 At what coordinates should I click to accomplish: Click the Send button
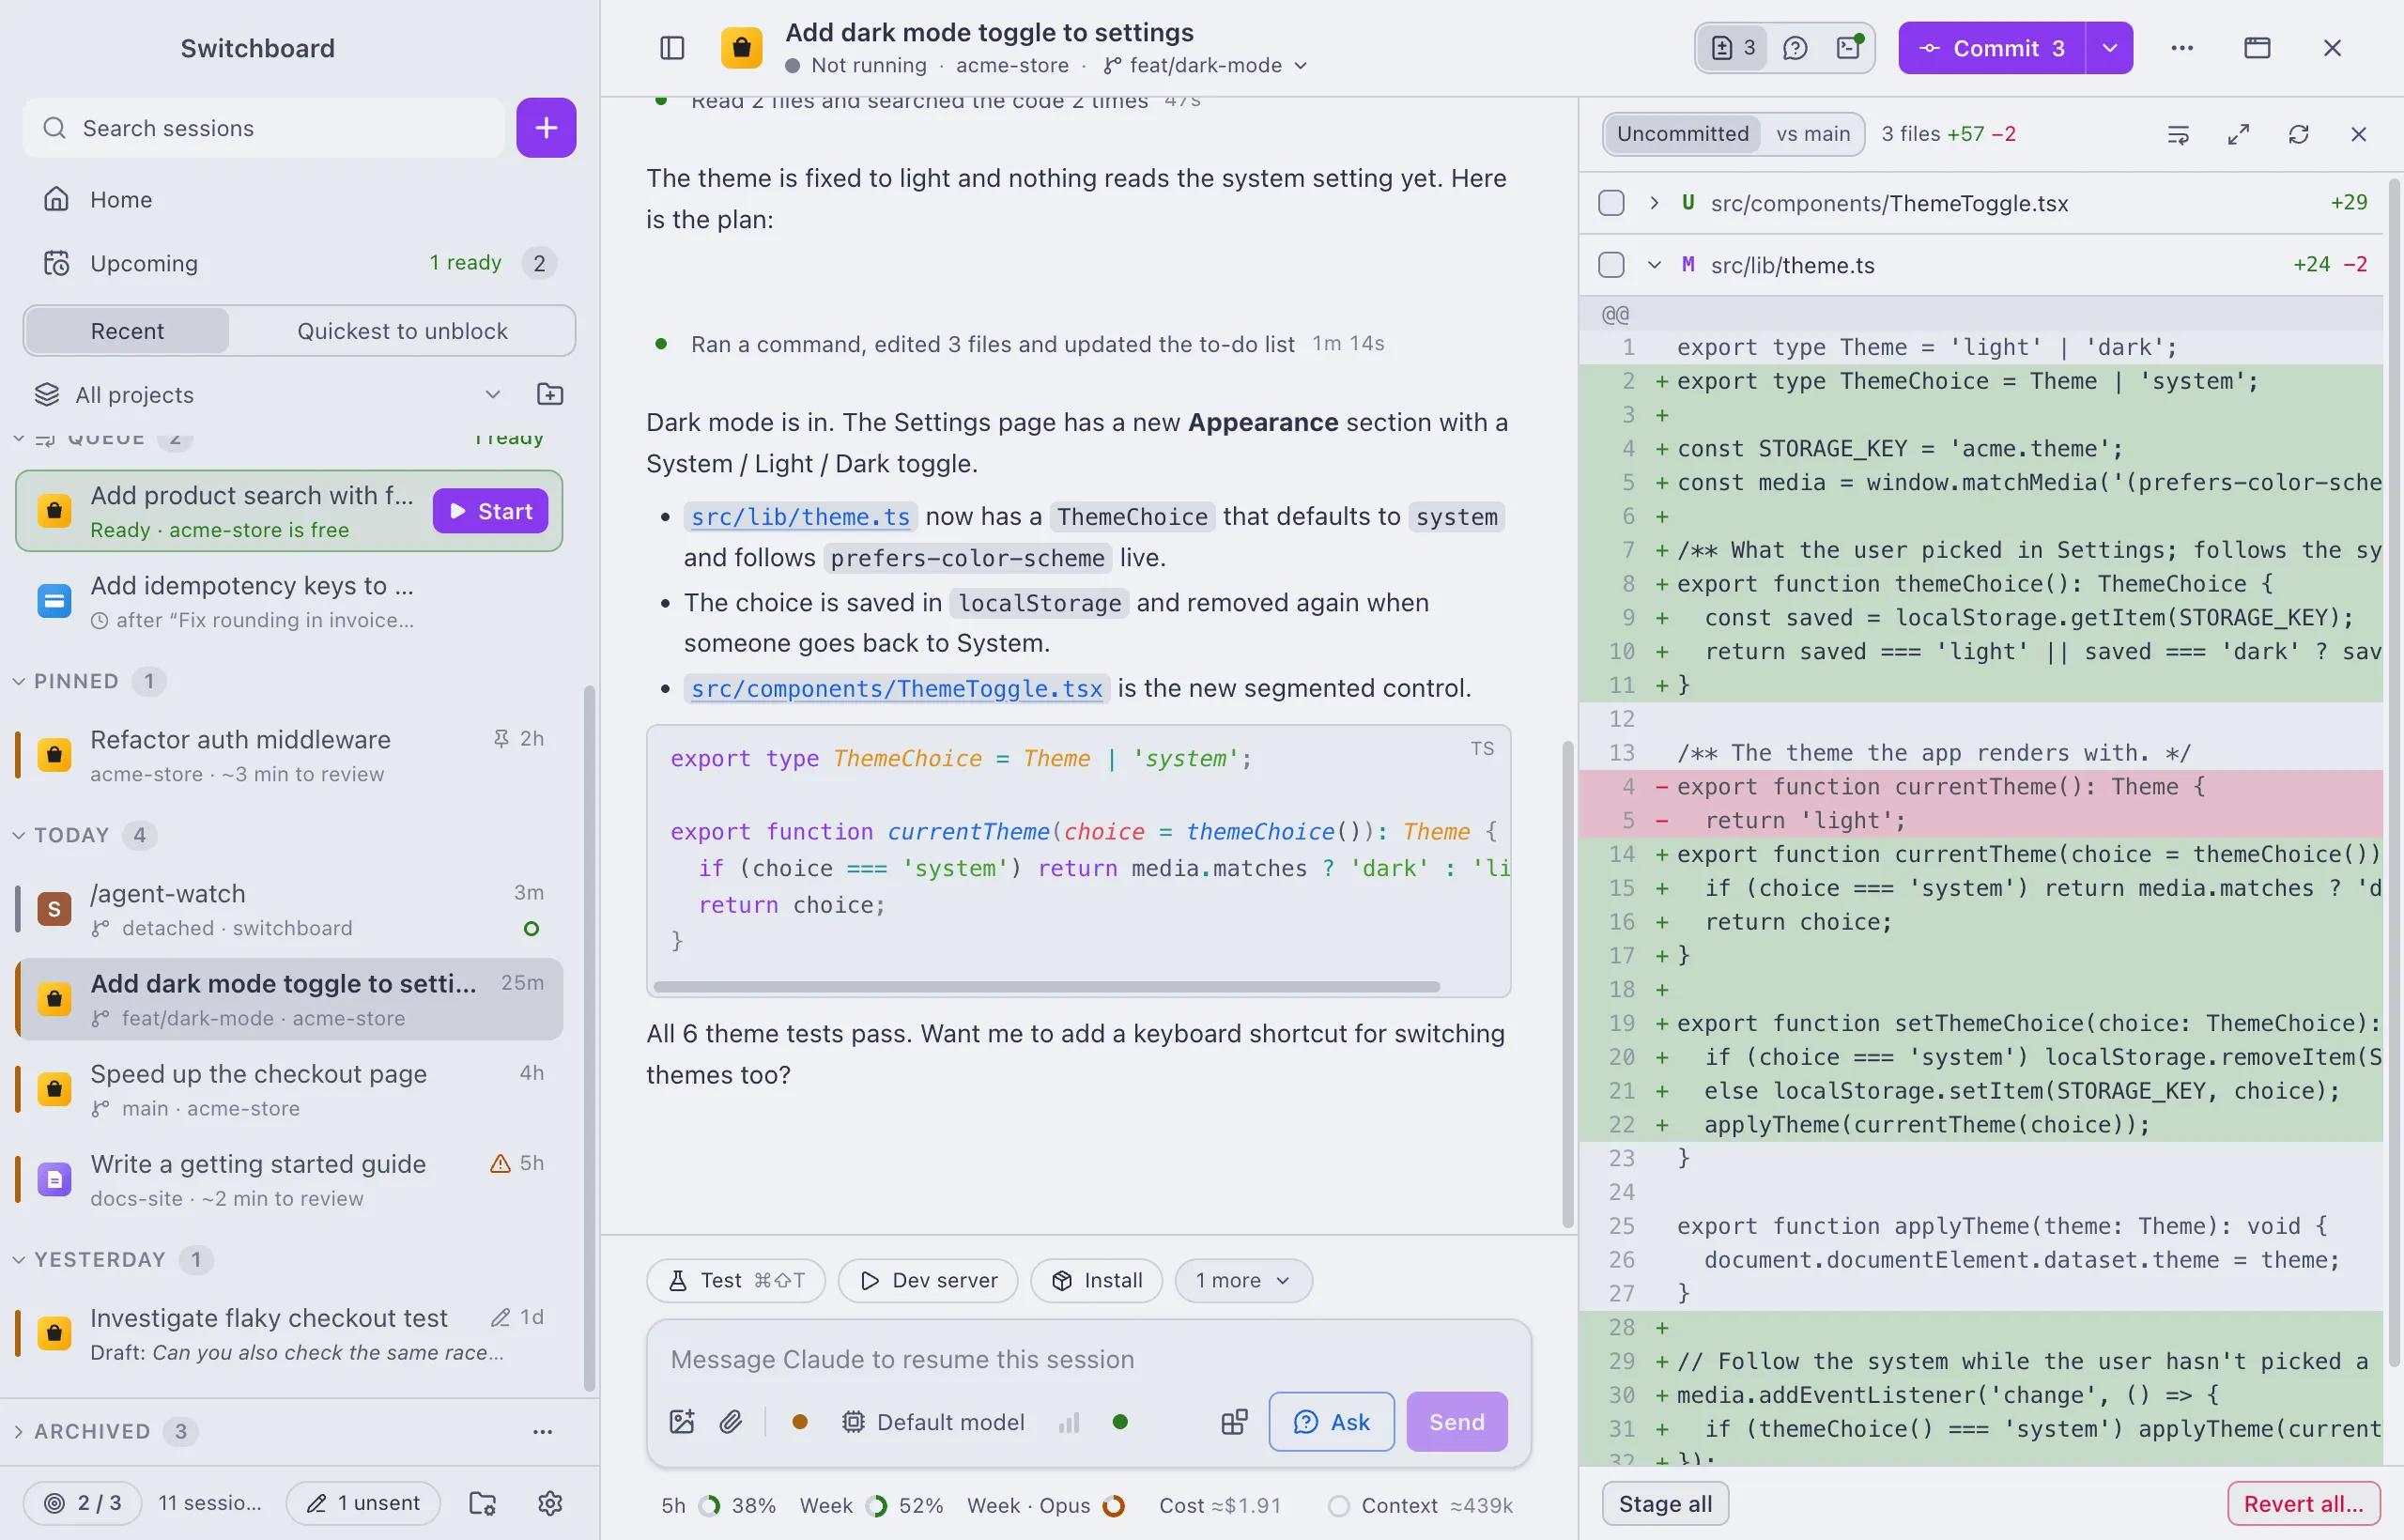pyautogui.click(x=1456, y=1422)
